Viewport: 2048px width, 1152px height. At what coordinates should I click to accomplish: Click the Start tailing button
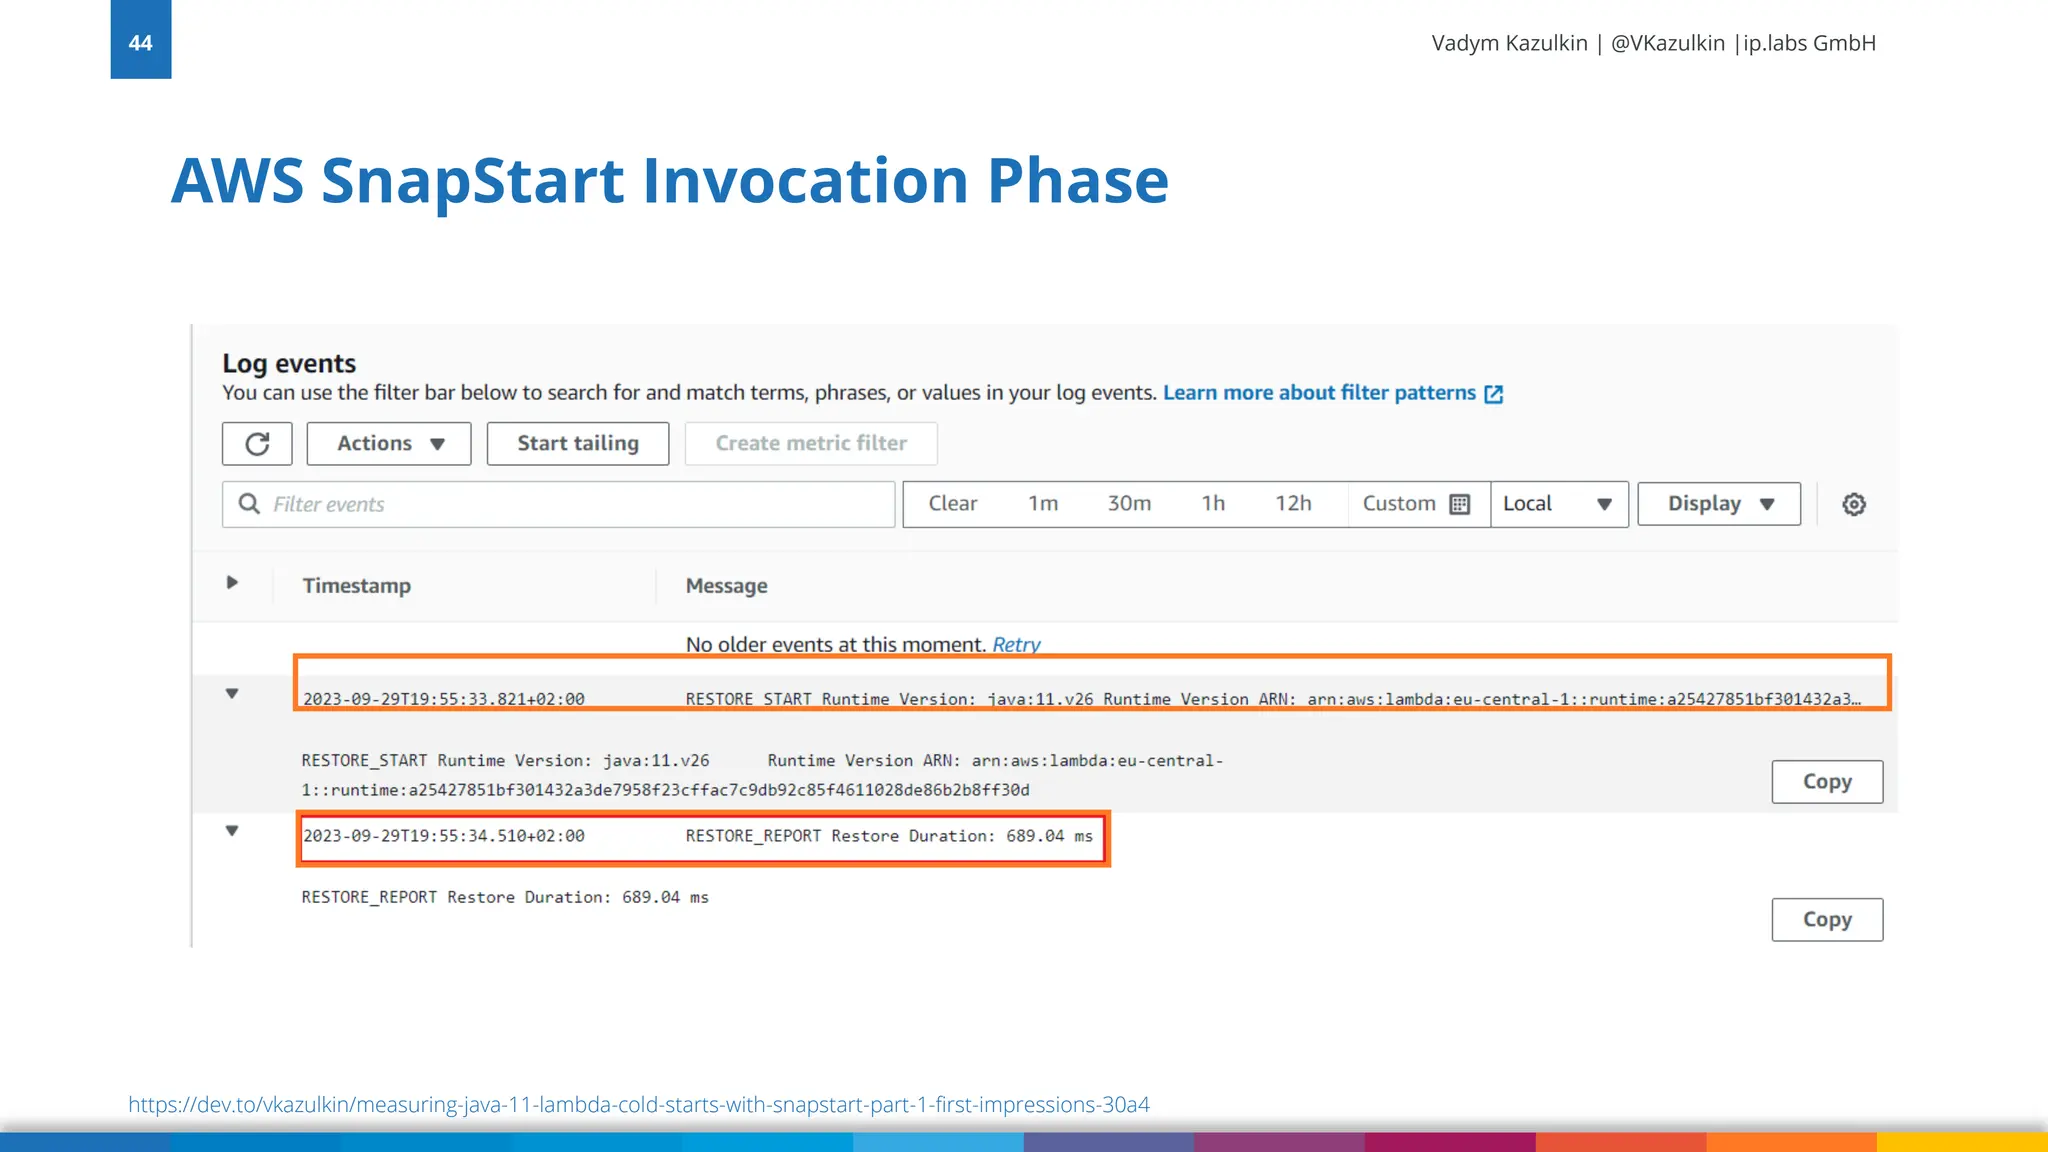577,444
